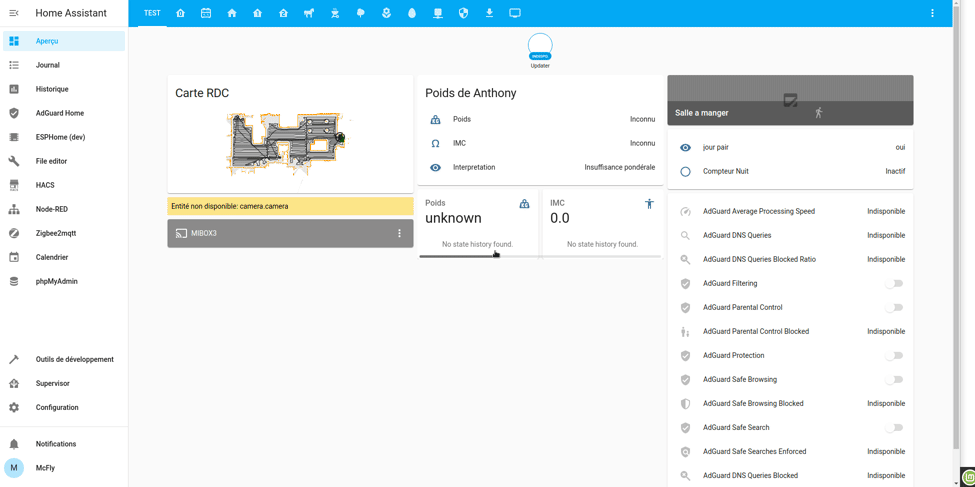Open the dashboard three-dot overflow menu
The image size is (975, 487).
coord(931,13)
